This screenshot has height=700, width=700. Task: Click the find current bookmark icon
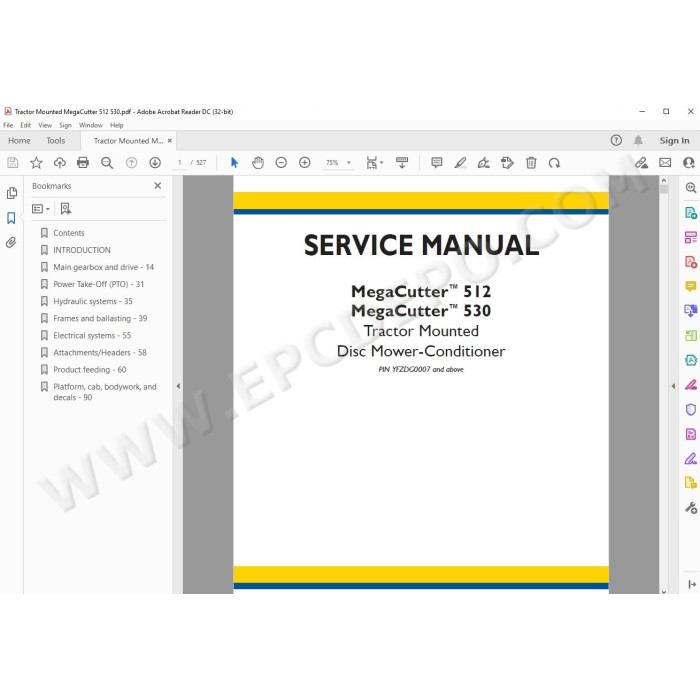[66, 208]
